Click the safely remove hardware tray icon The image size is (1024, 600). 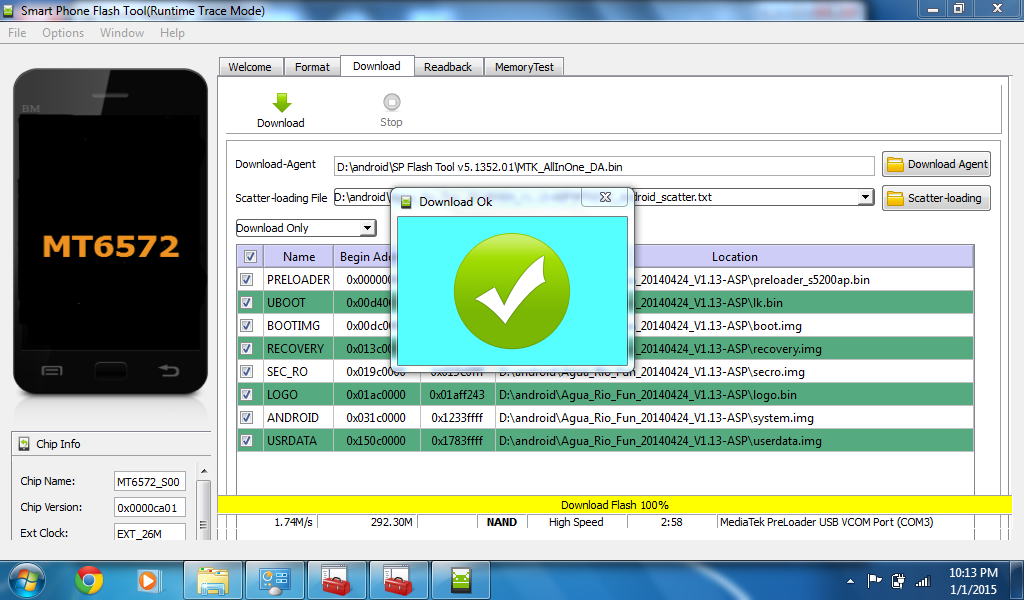tap(898, 580)
